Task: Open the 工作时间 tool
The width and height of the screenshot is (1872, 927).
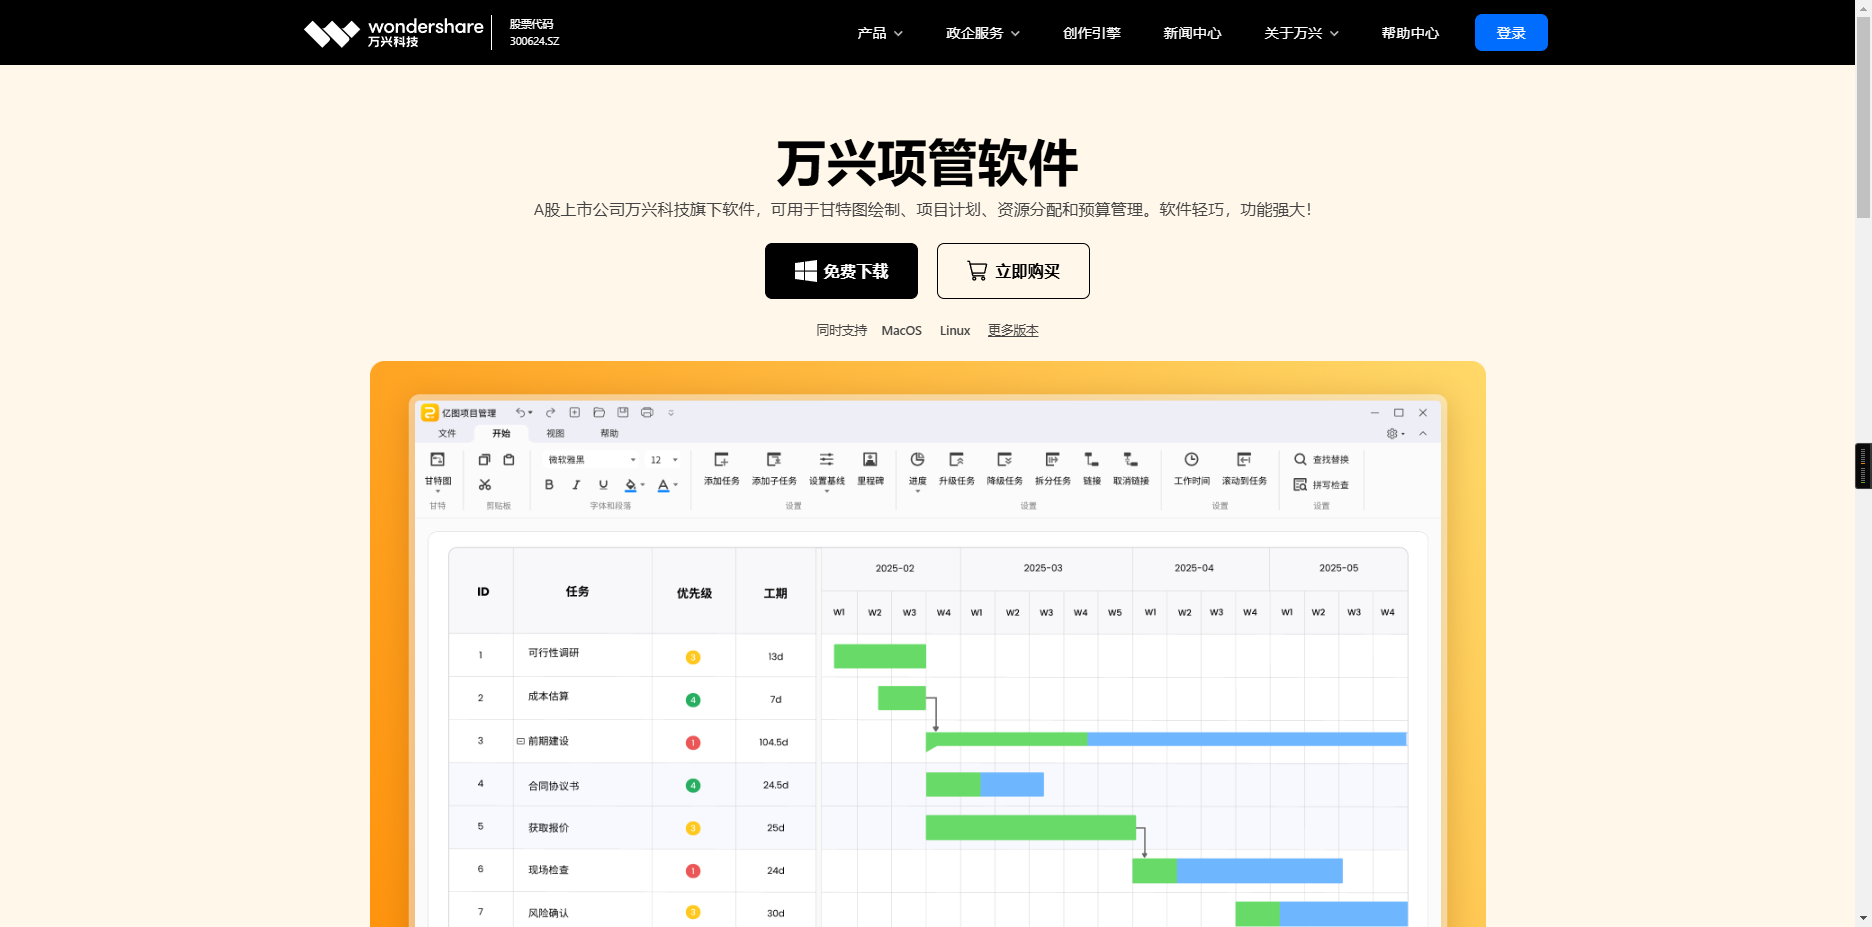Action: pyautogui.click(x=1191, y=468)
